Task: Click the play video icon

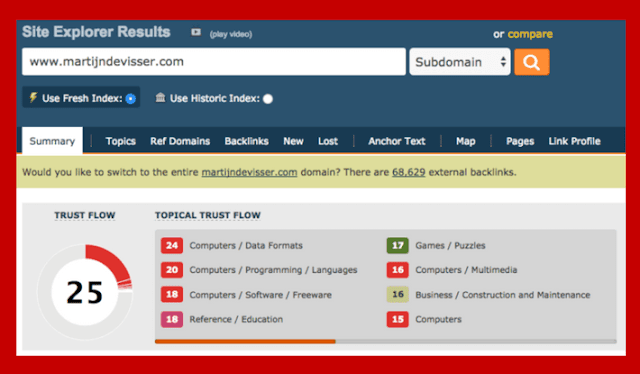Action: coord(196,32)
